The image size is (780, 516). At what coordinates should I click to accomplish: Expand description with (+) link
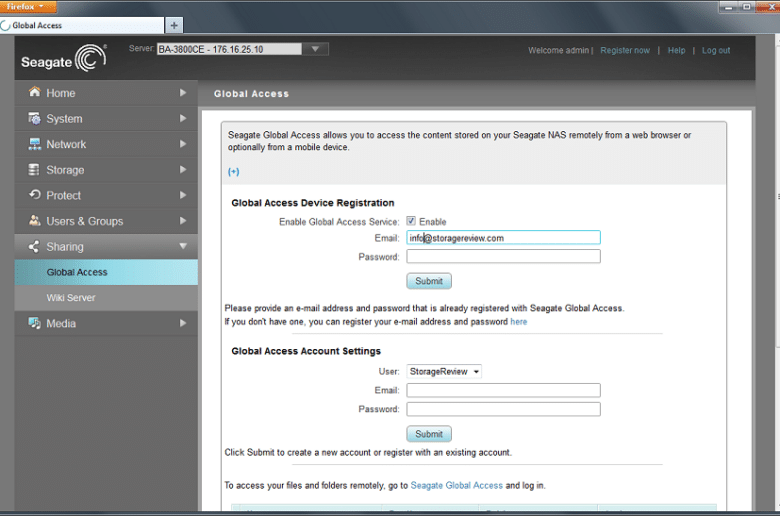coord(233,172)
